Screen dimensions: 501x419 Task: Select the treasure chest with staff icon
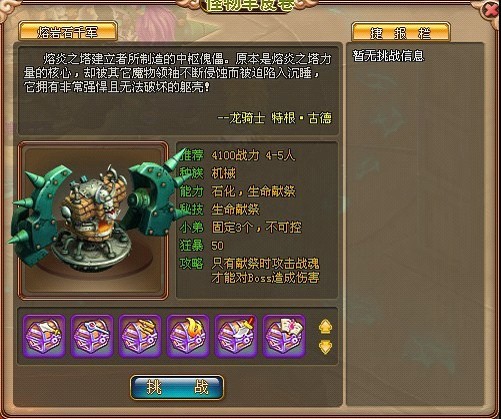click(92, 336)
